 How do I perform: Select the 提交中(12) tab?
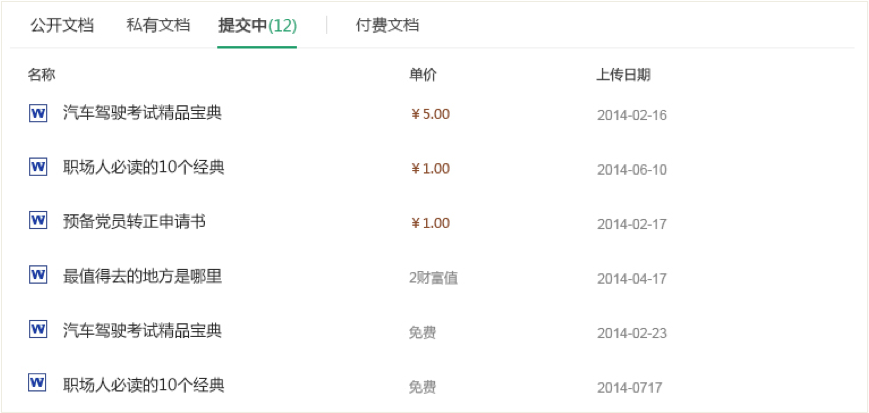click(x=257, y=26)
